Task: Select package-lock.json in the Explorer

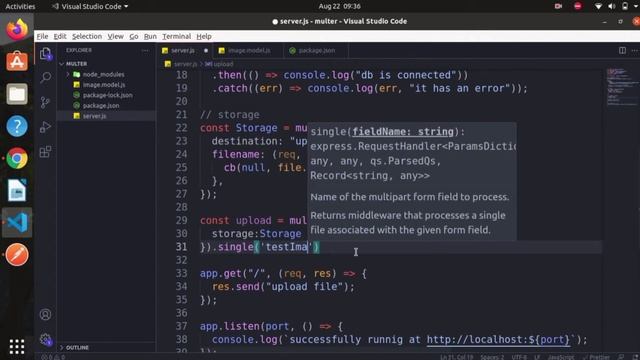Action: [x=107, y=95]
